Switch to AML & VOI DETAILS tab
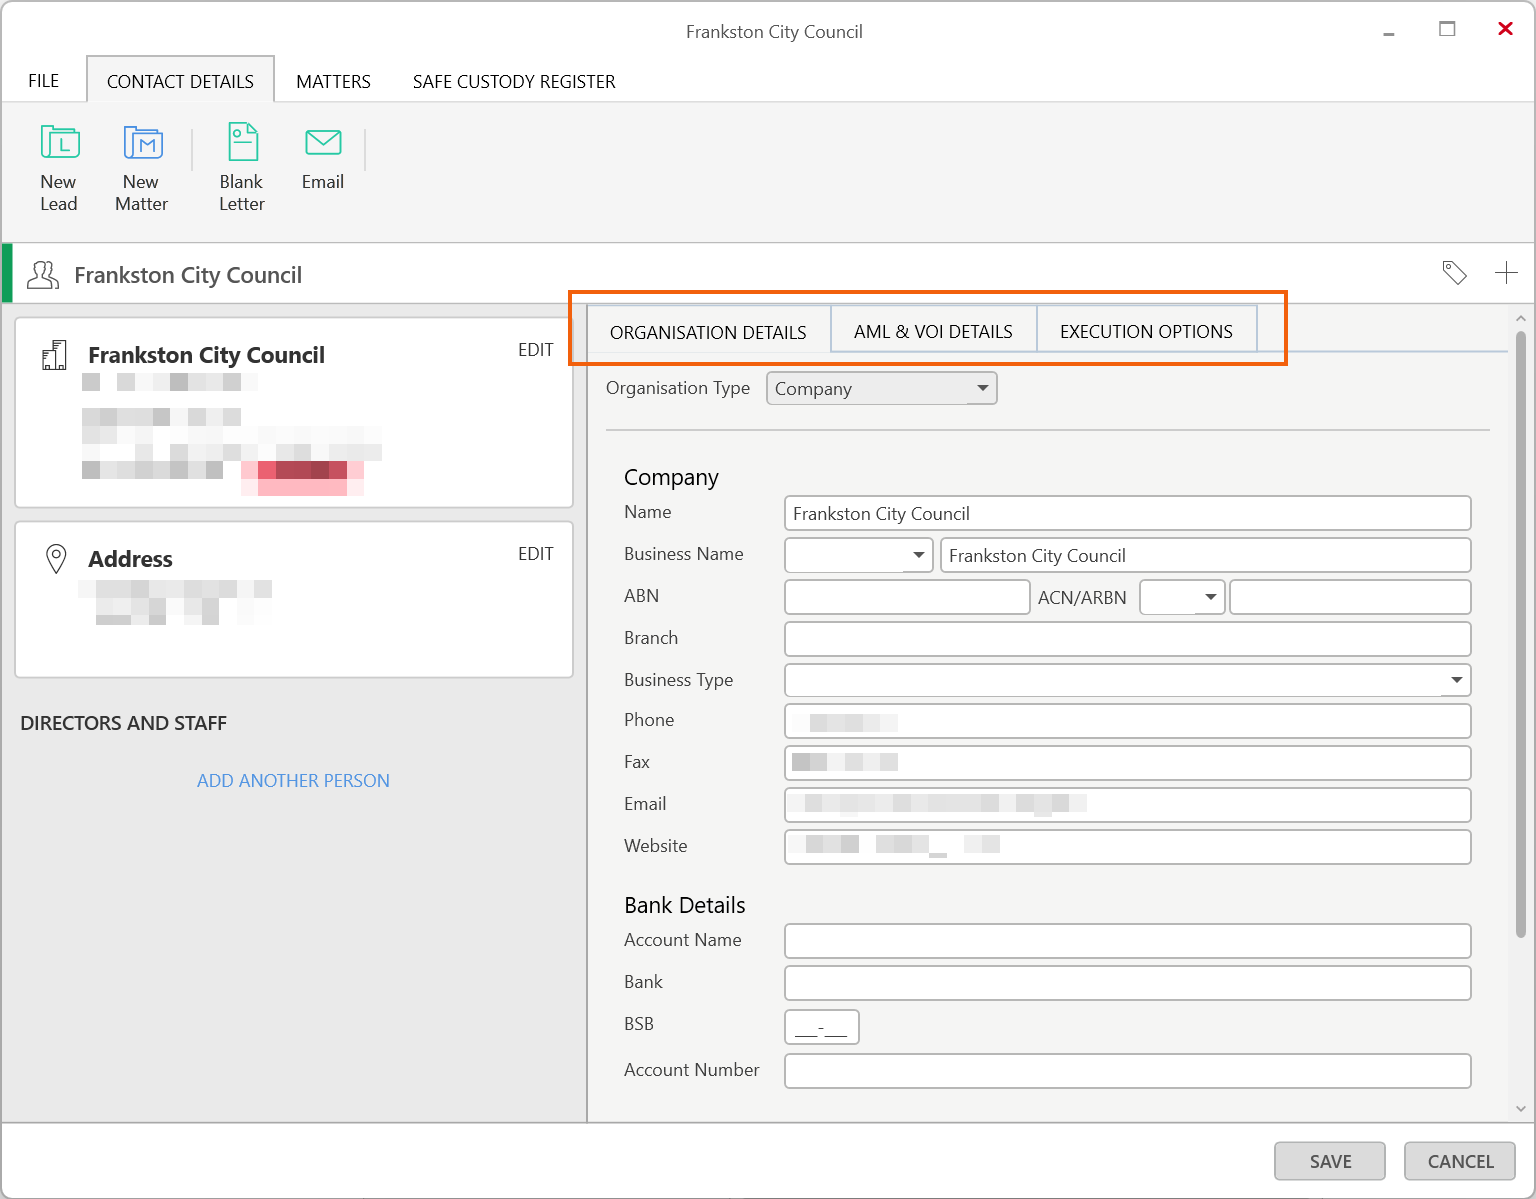Viewport: 1536px width, 1199px height. (933, 332)
